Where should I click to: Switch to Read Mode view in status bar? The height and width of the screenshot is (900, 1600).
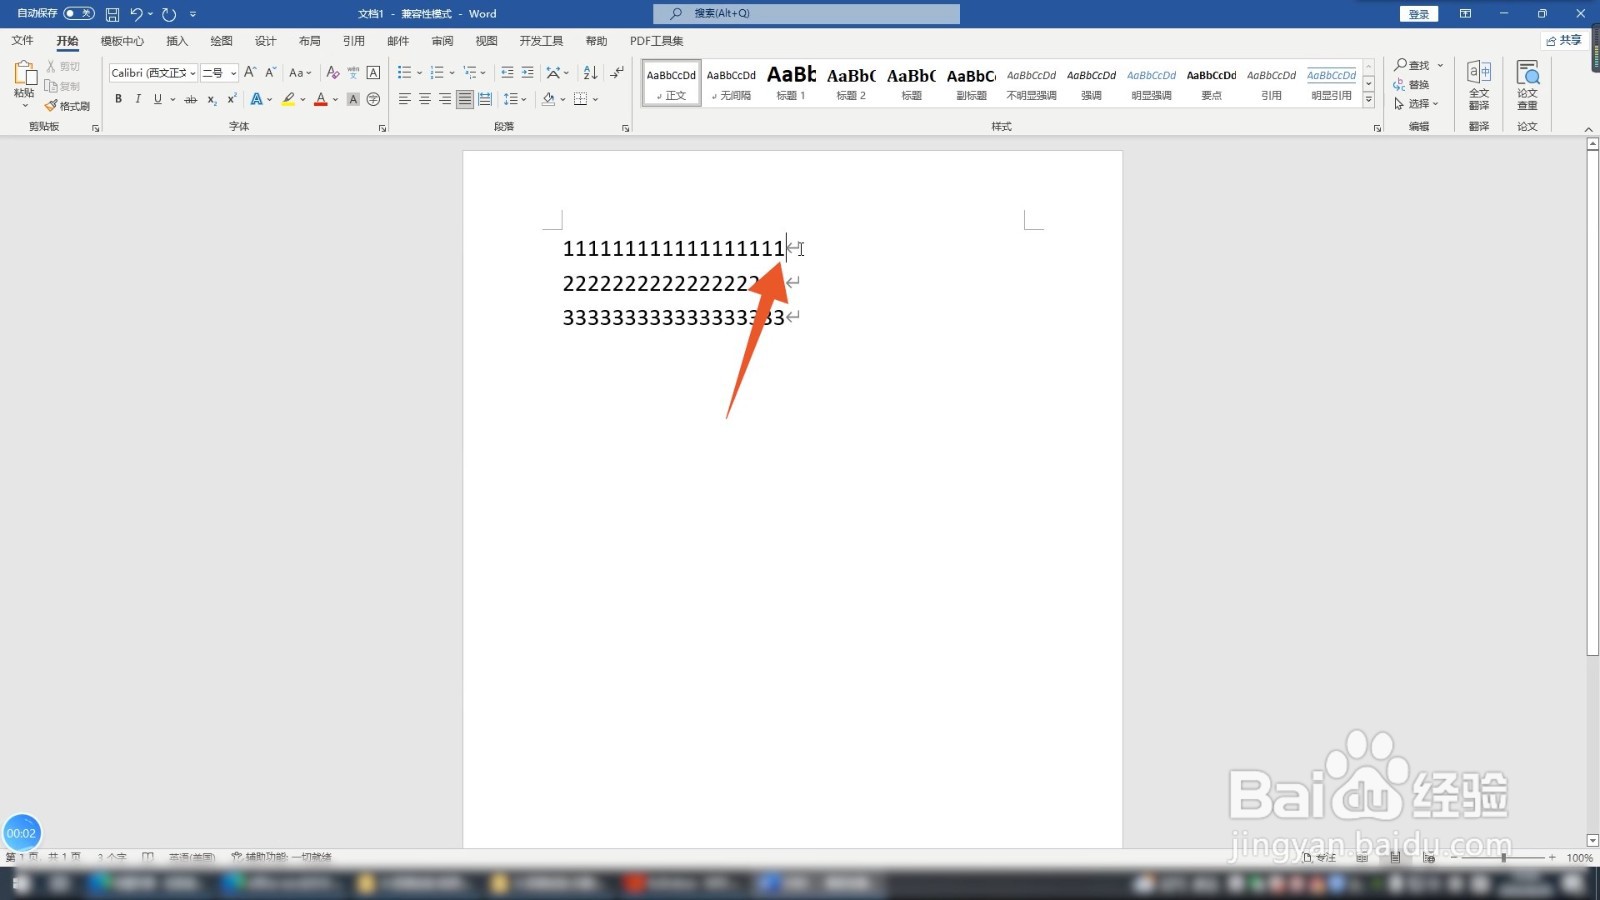click(x=1362, y=857)
